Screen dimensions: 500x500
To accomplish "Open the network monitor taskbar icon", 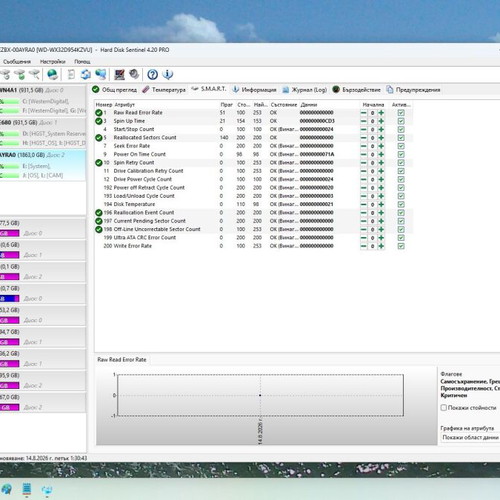I will pyautogui.click(x=47, y=490).
